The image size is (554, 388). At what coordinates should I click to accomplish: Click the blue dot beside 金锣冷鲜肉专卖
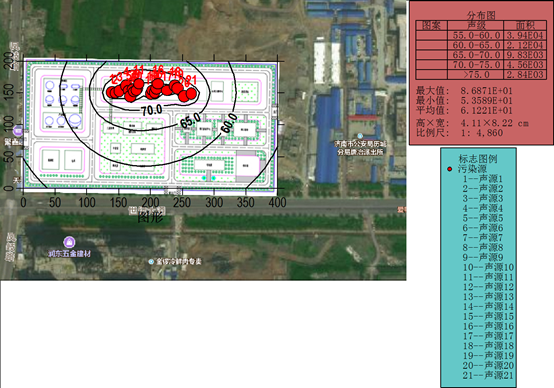[x=151, y=262]
